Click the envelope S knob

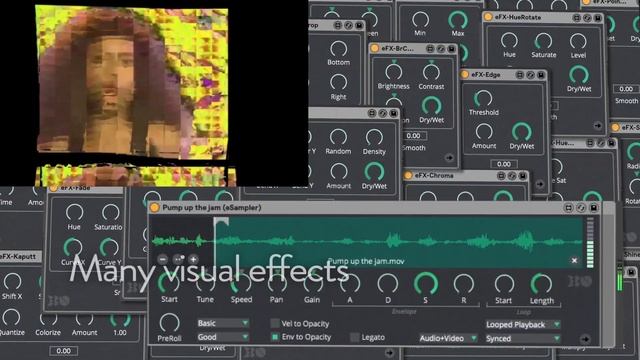(x=426, y=283)
